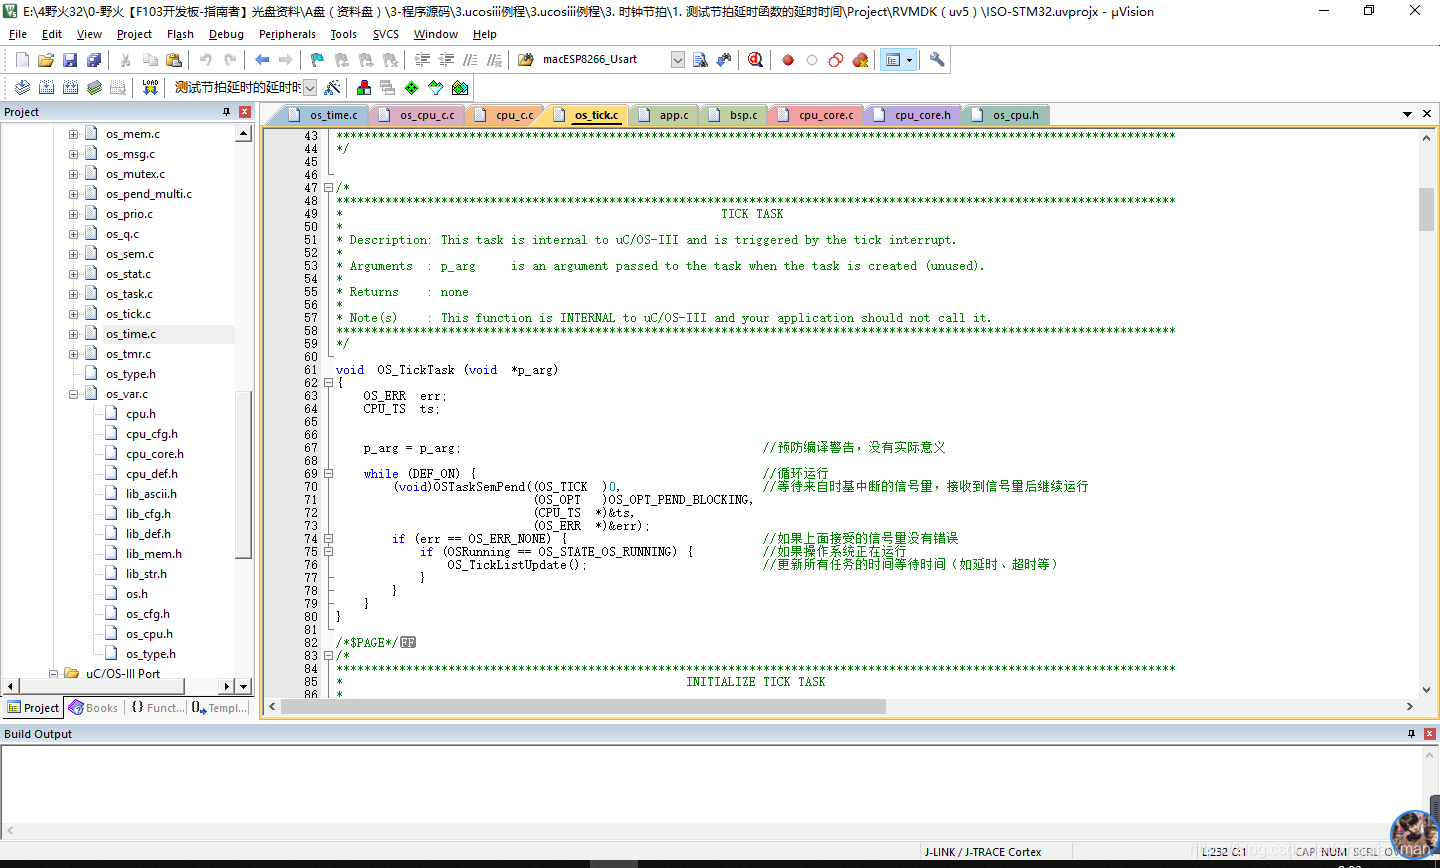Screen dimensions: 1440x868
Task: Click the editor horizontal scrollbar thumb
Action: (x=583, y=707)
